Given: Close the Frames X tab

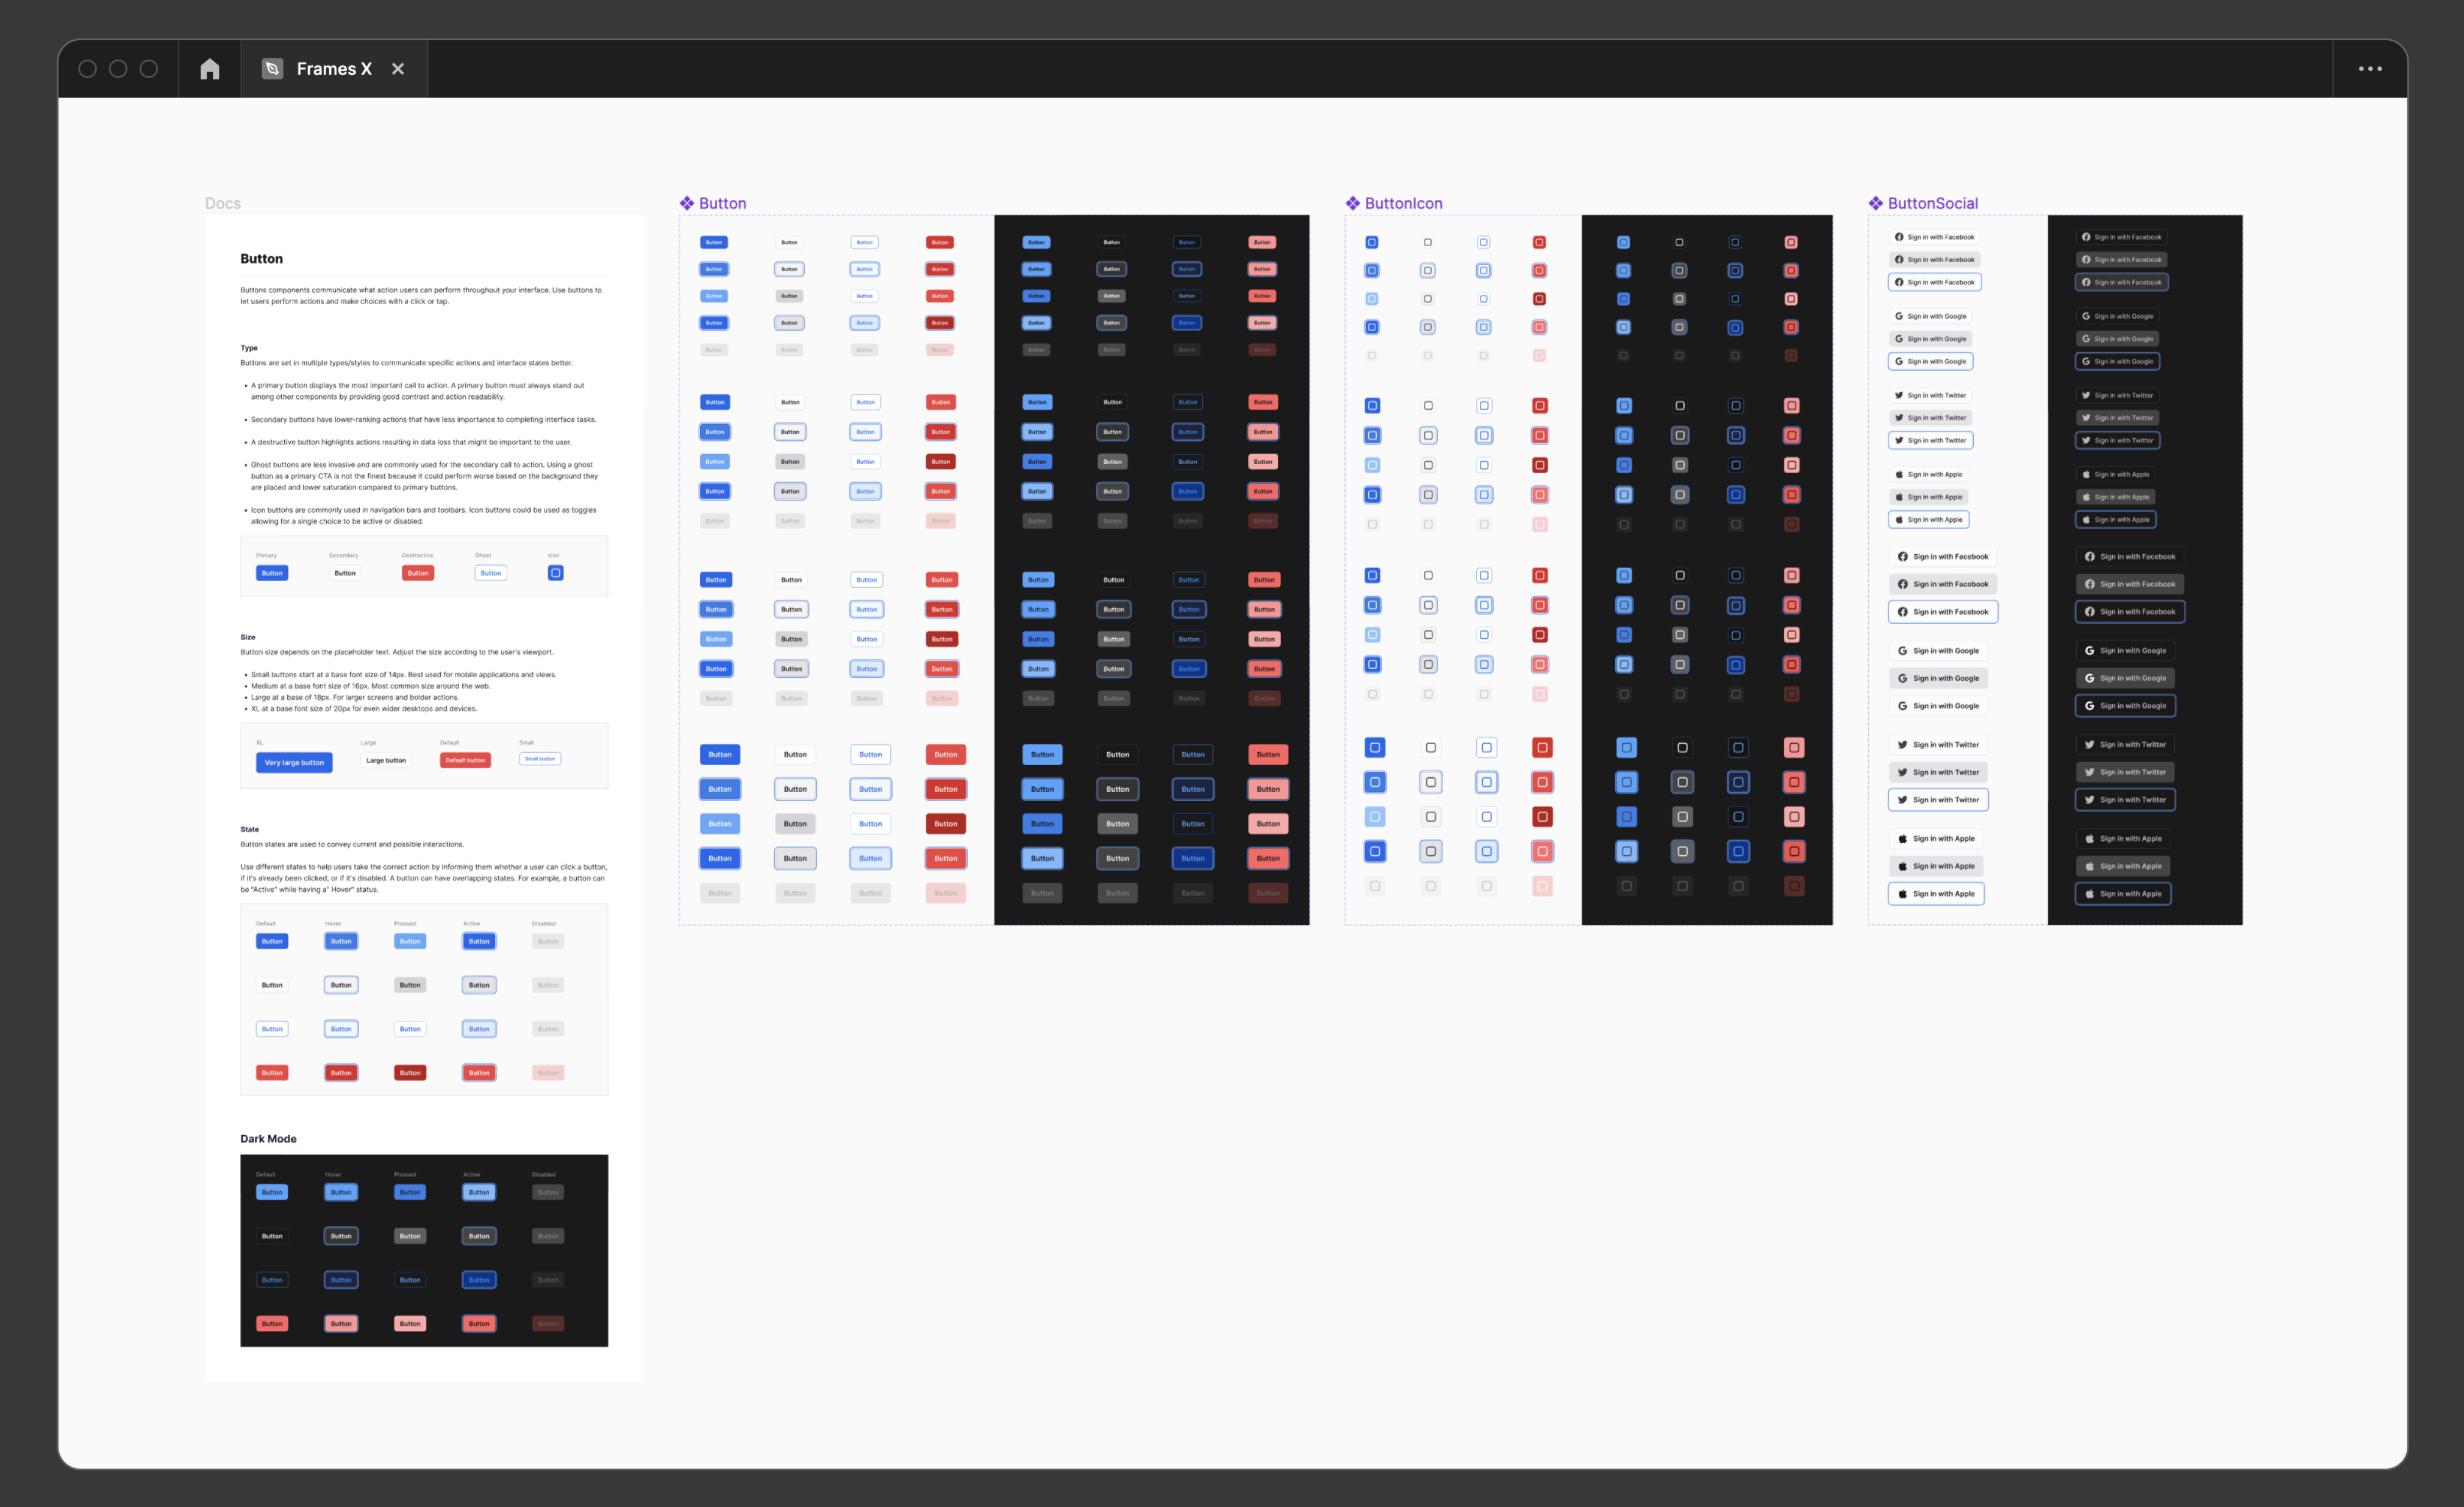Looking at the screenshot, I should pos(398,69).
